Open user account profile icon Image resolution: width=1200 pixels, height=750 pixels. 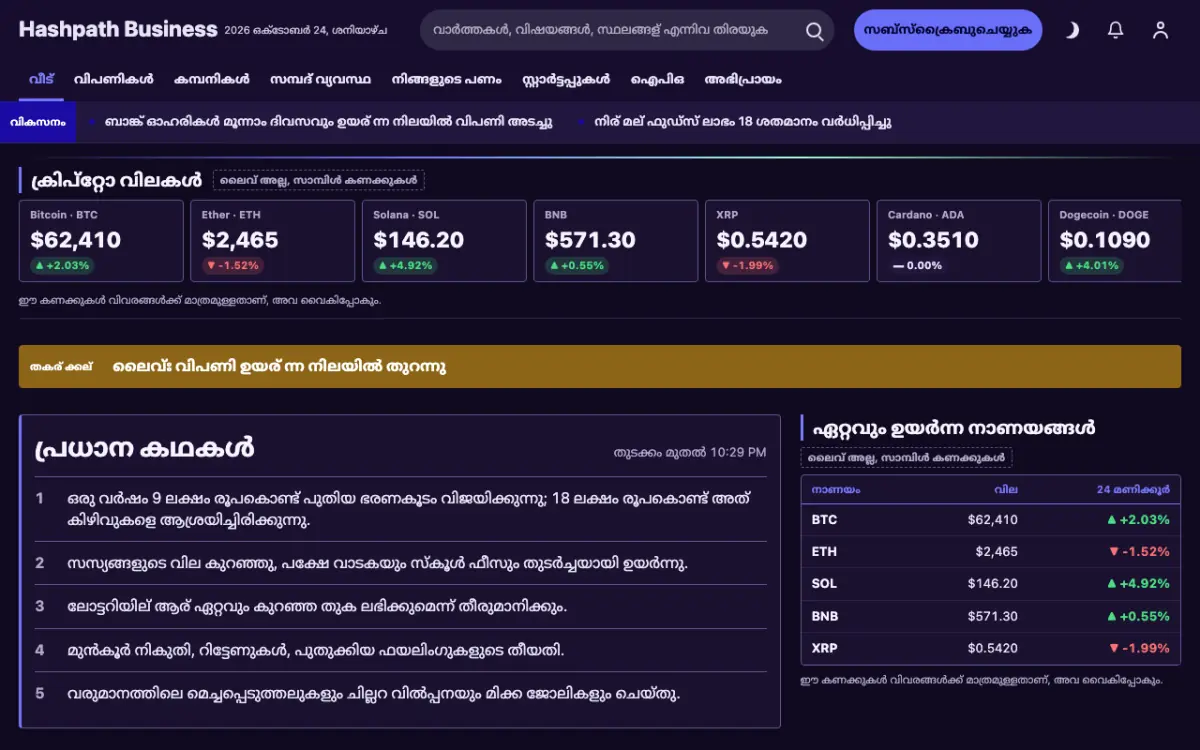point(1160,30)
